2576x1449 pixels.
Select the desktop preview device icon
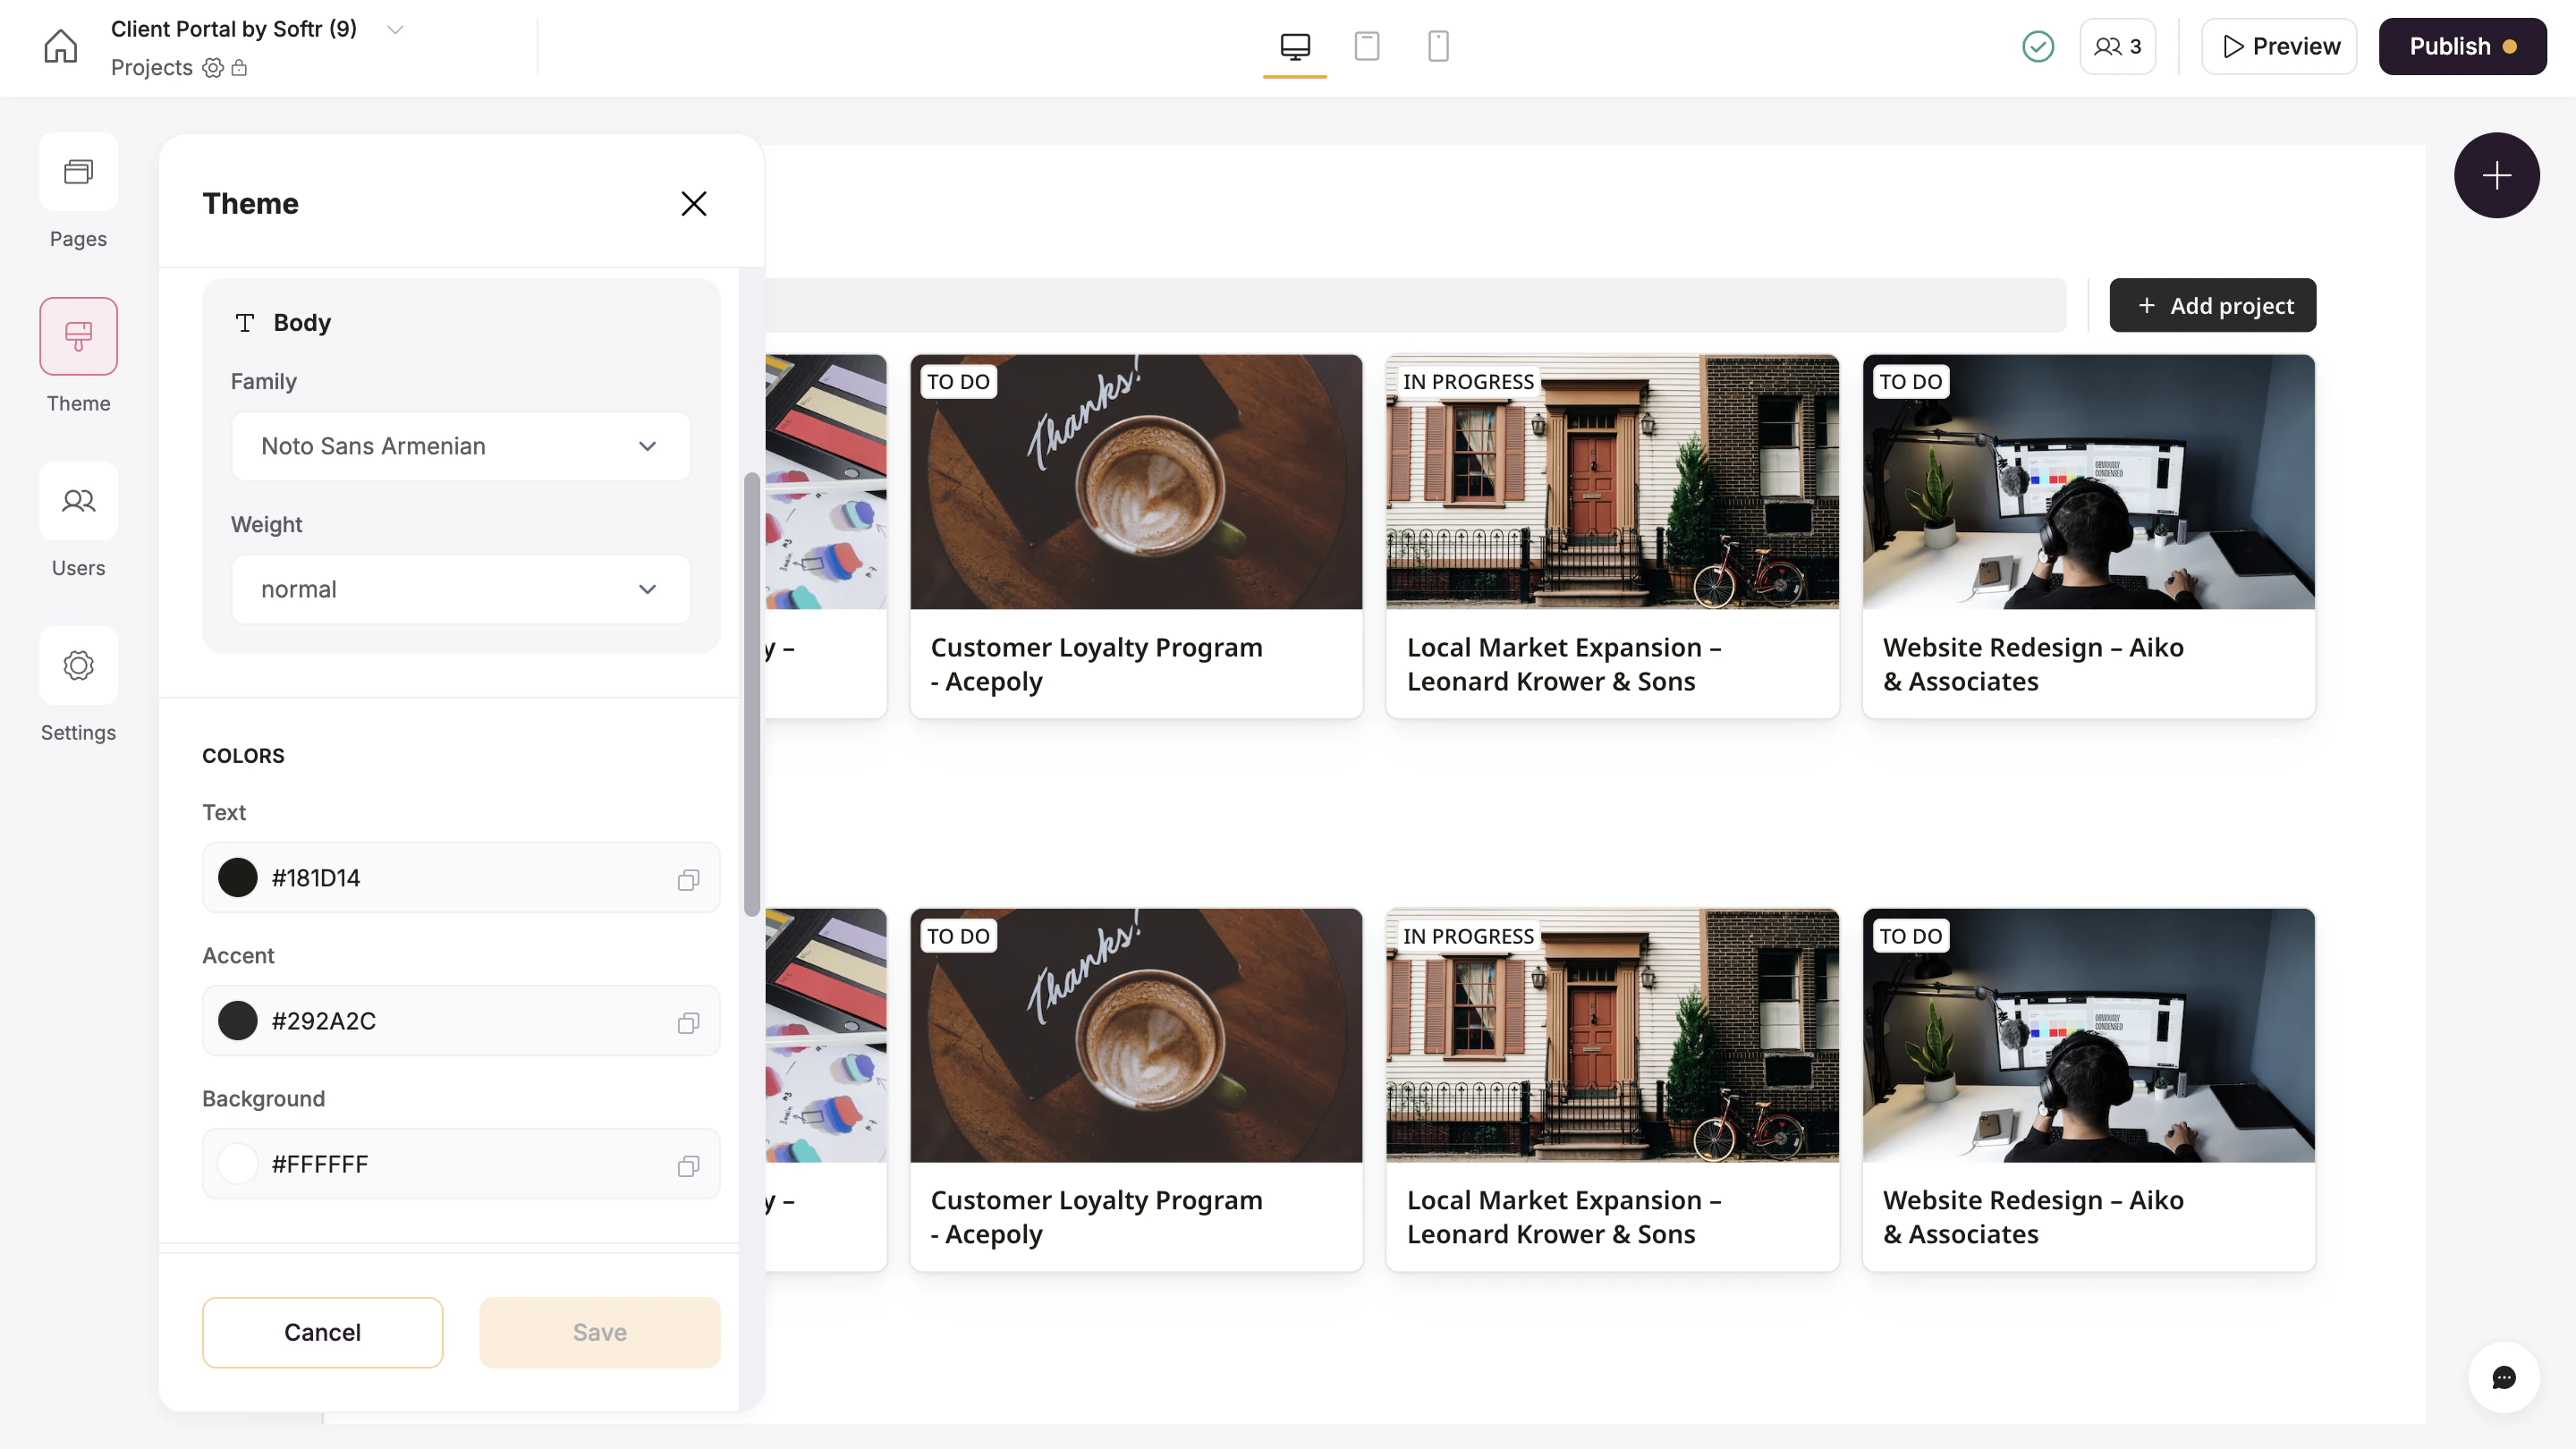1294,46
